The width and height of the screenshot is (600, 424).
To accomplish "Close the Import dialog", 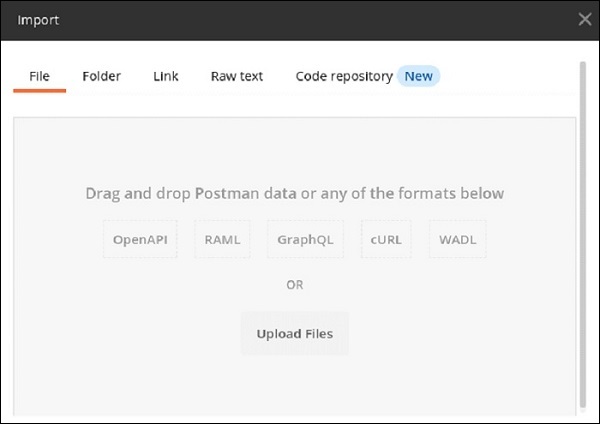I will click(x=584, y=19).
